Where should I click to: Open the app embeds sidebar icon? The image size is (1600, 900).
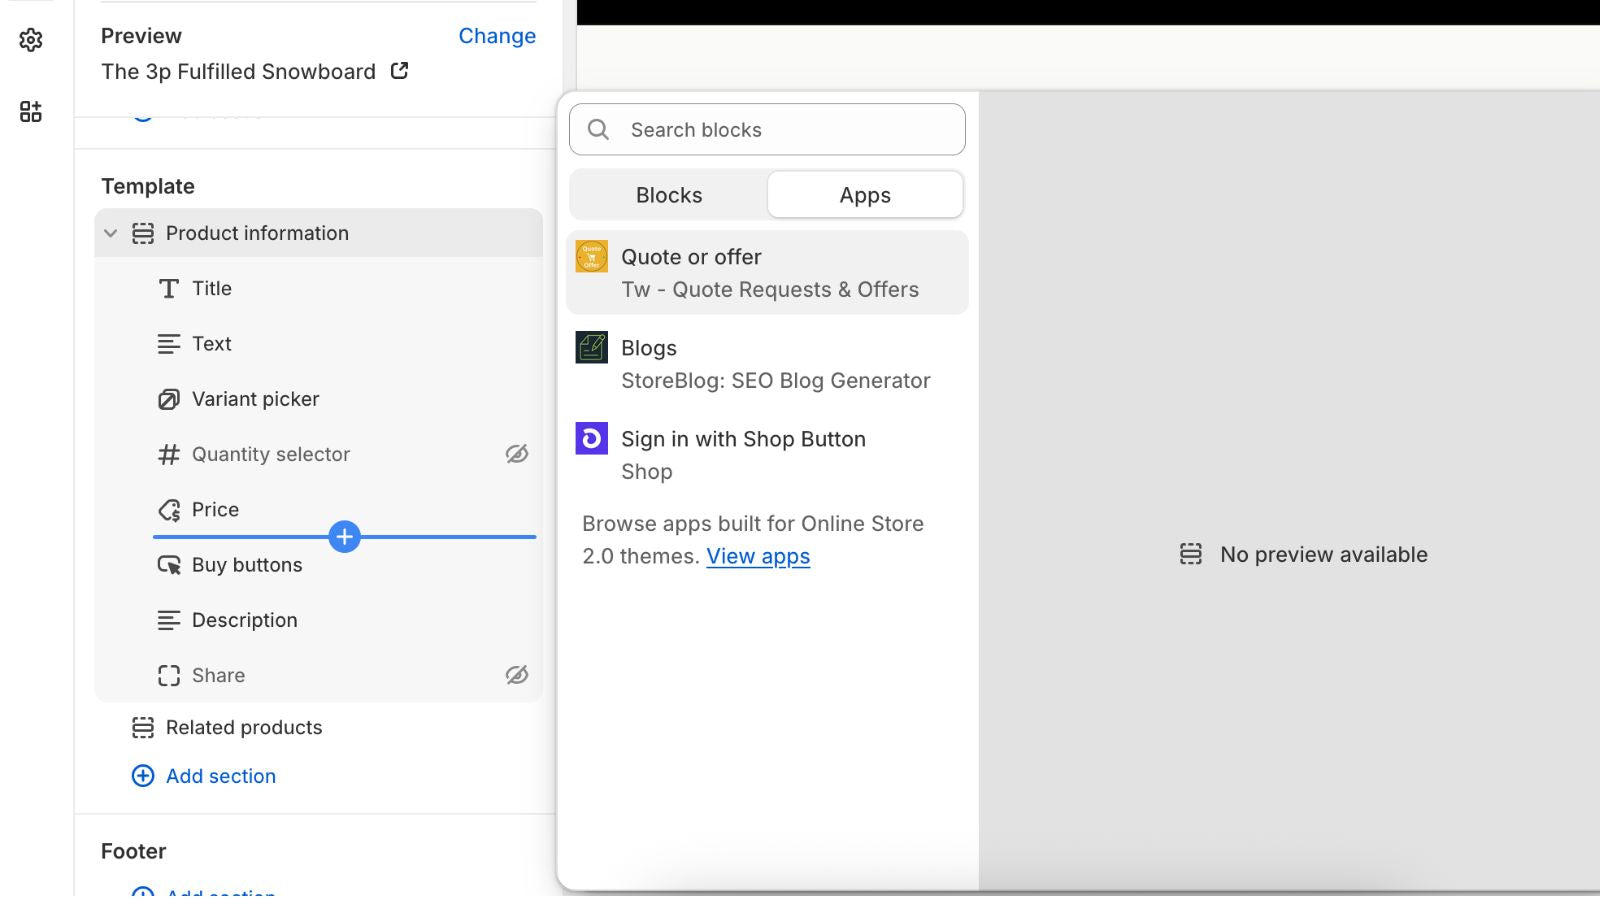31,111
